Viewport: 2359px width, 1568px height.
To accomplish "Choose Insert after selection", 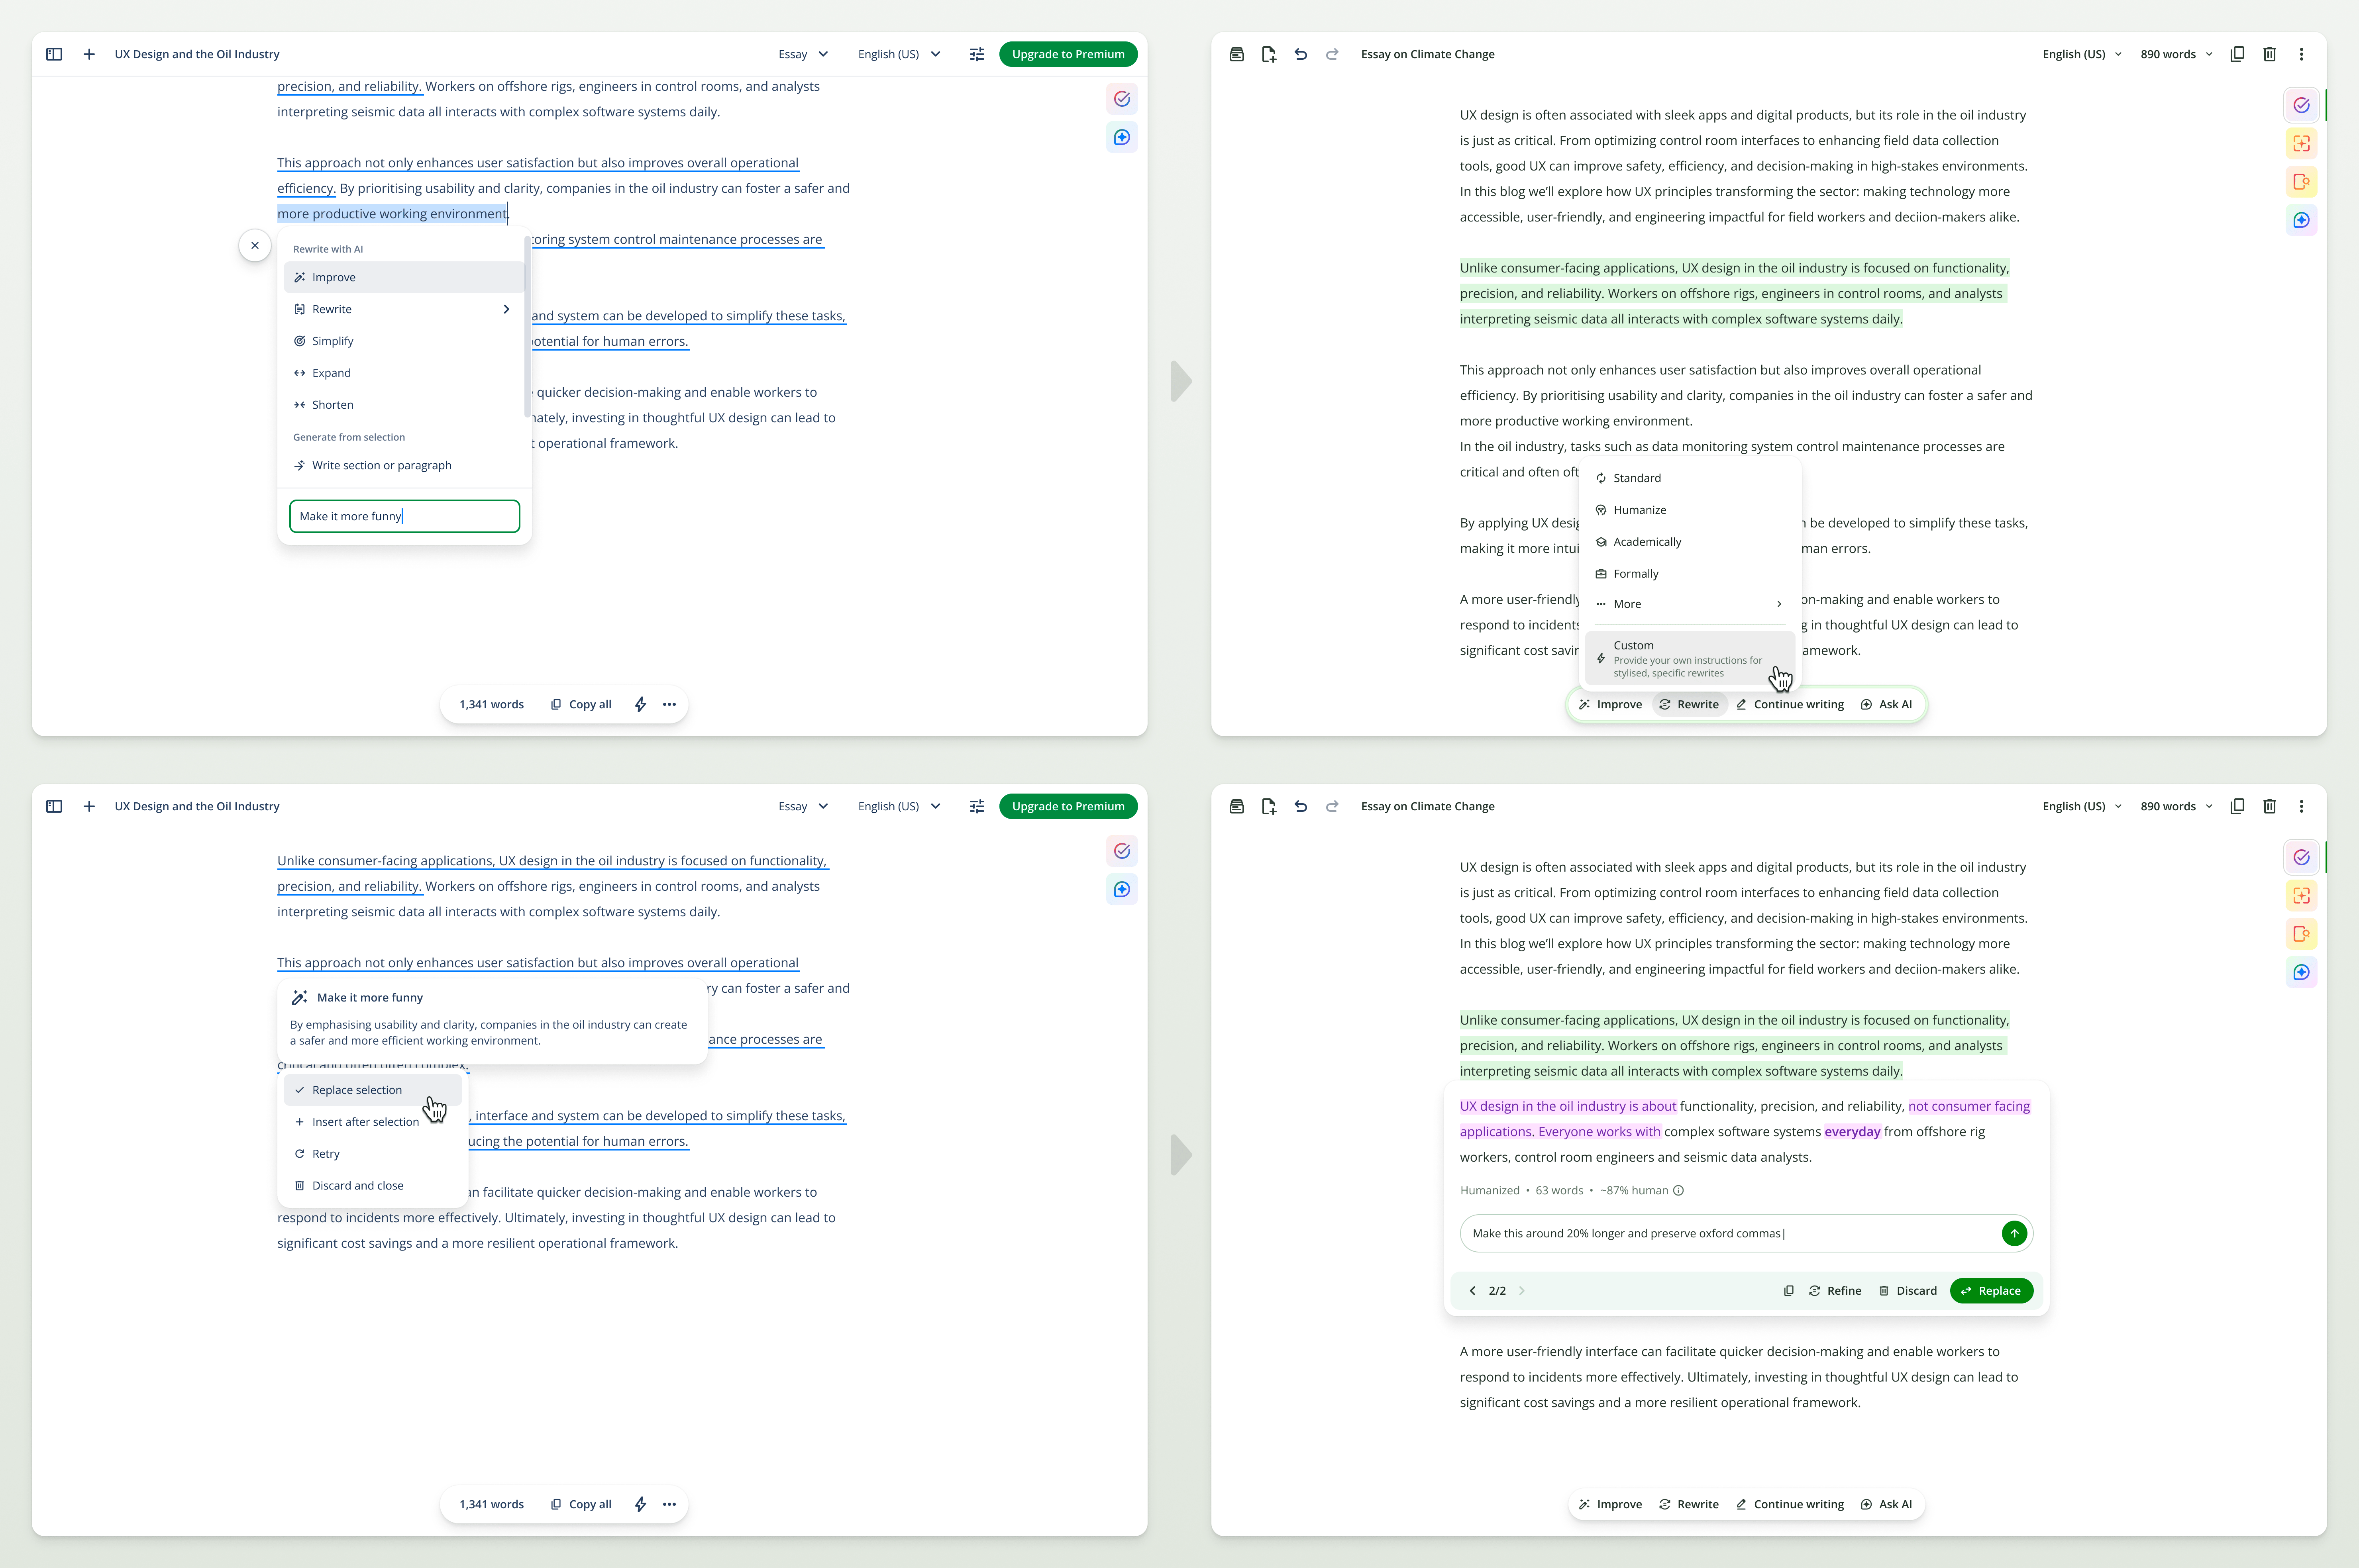I will tap(373, 1122).
